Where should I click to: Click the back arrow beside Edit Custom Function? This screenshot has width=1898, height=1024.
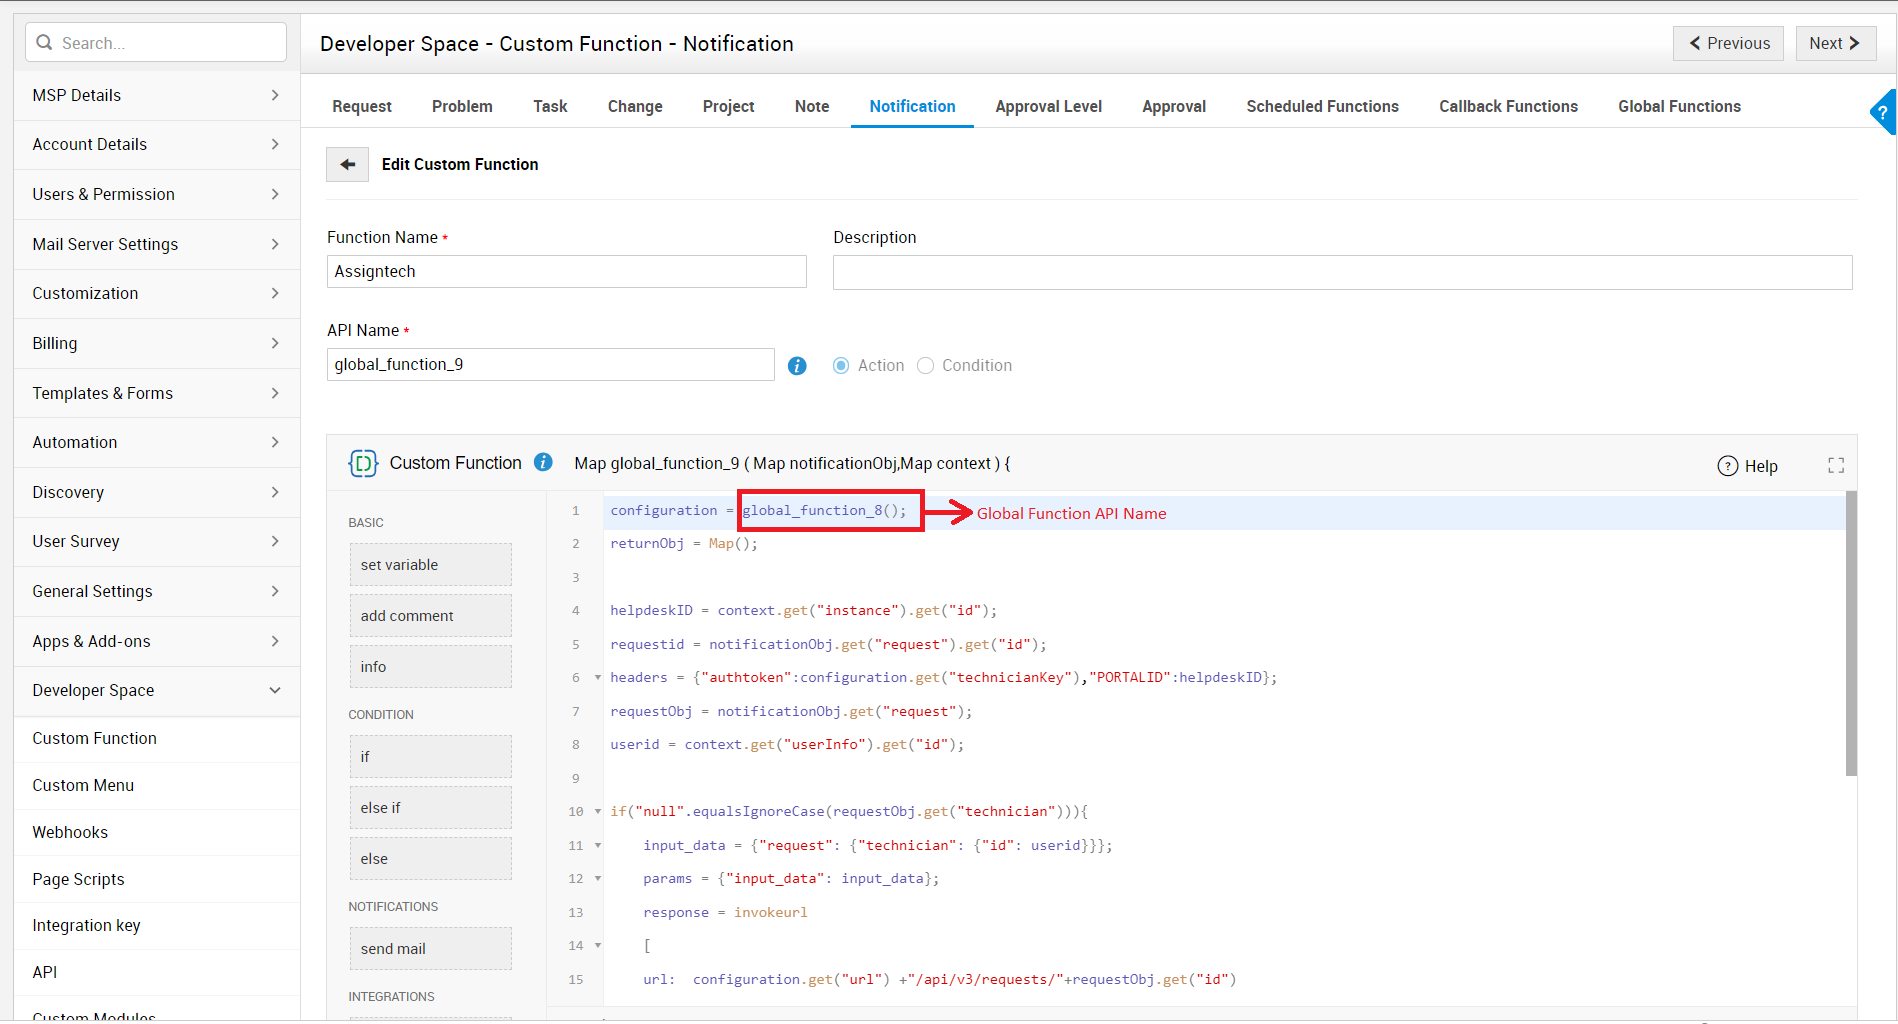click(347, 164)
